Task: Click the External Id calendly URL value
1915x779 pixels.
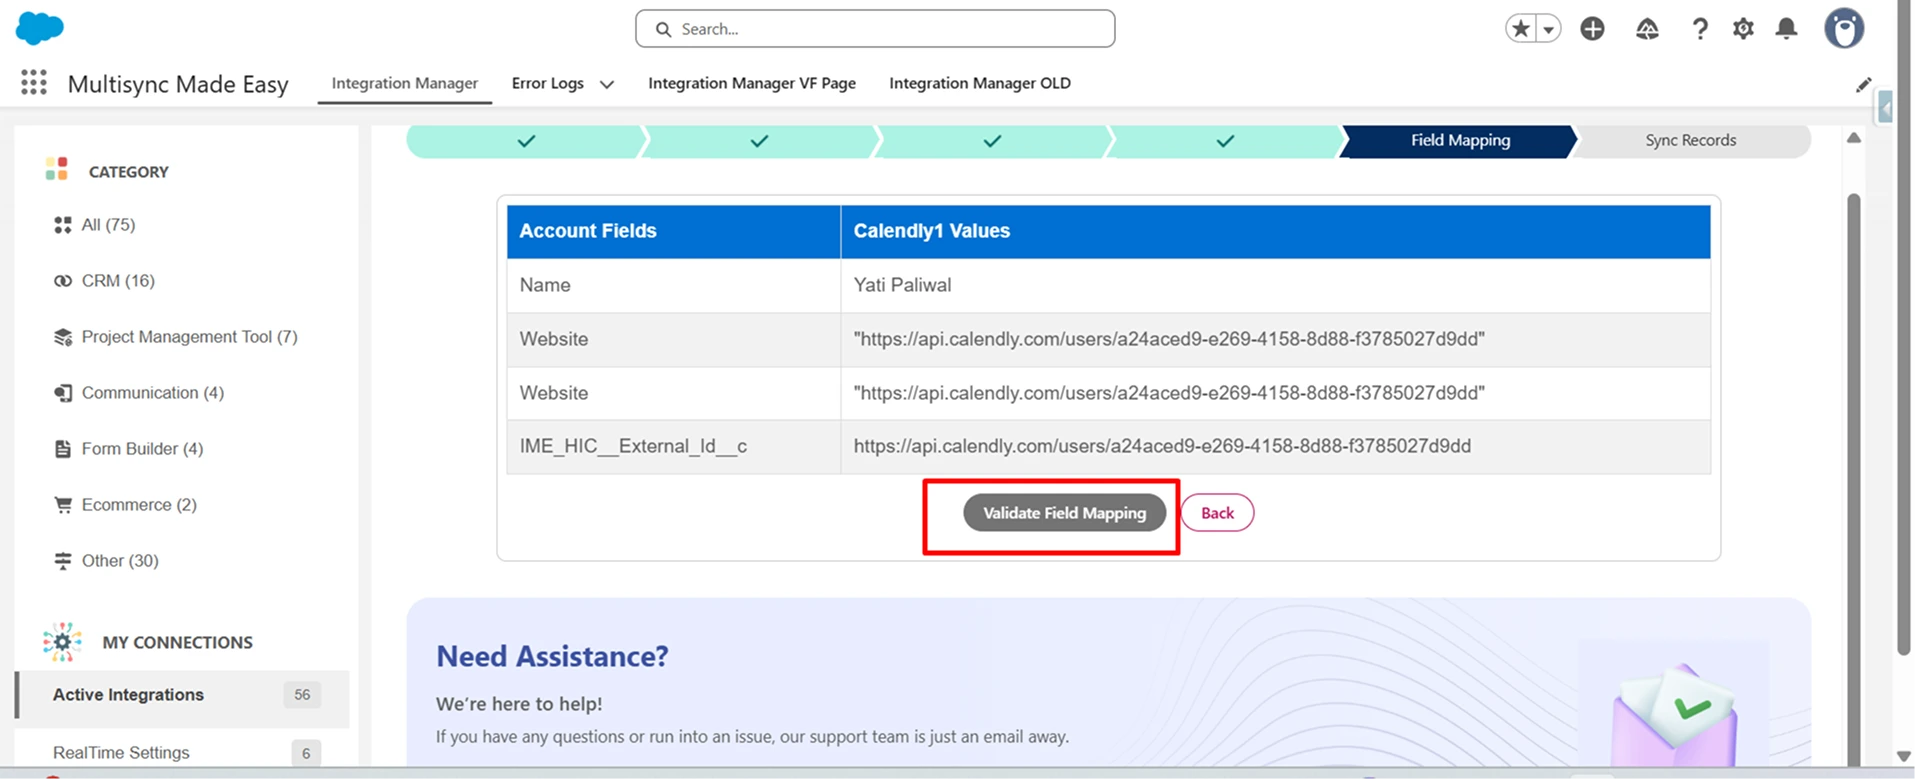Action: tap(1162, 446)
